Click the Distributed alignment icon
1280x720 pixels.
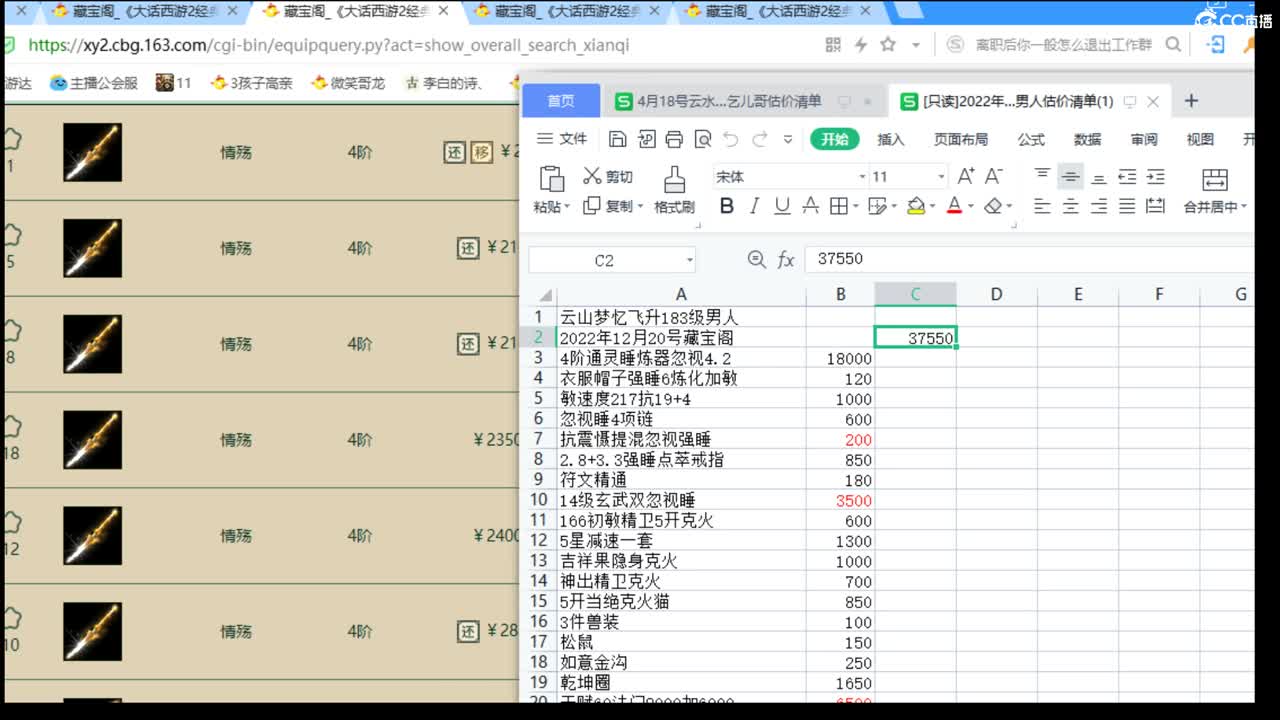1155,206
